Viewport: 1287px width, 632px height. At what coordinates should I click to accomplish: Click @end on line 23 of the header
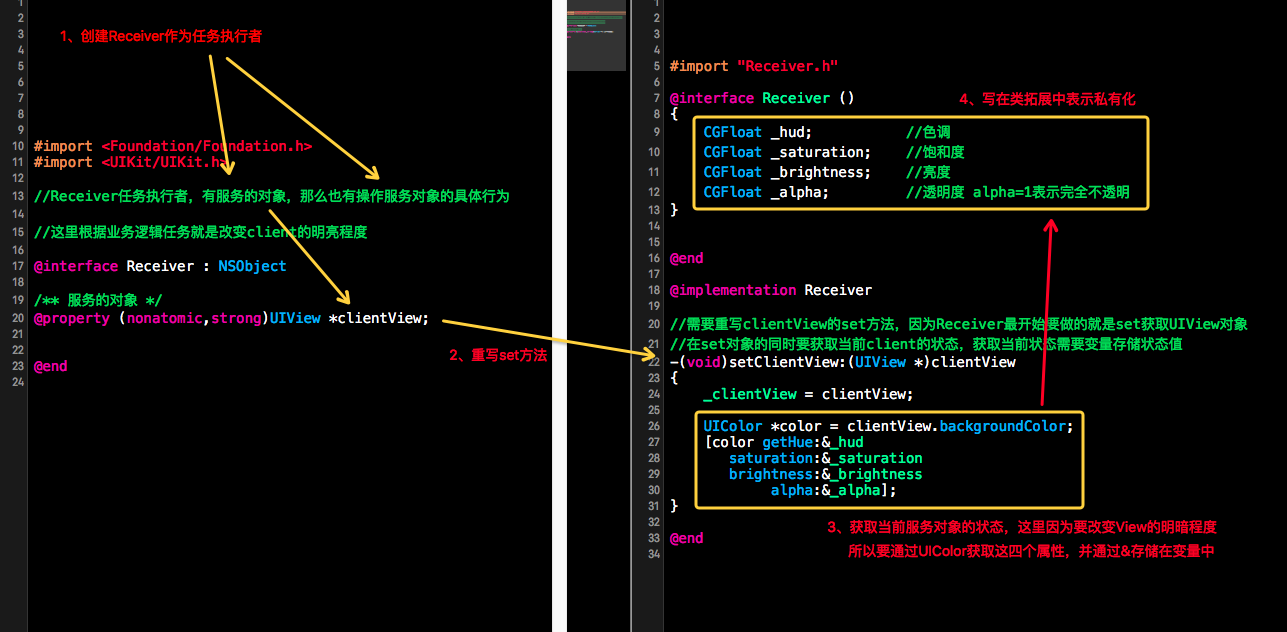click(51, 366)
